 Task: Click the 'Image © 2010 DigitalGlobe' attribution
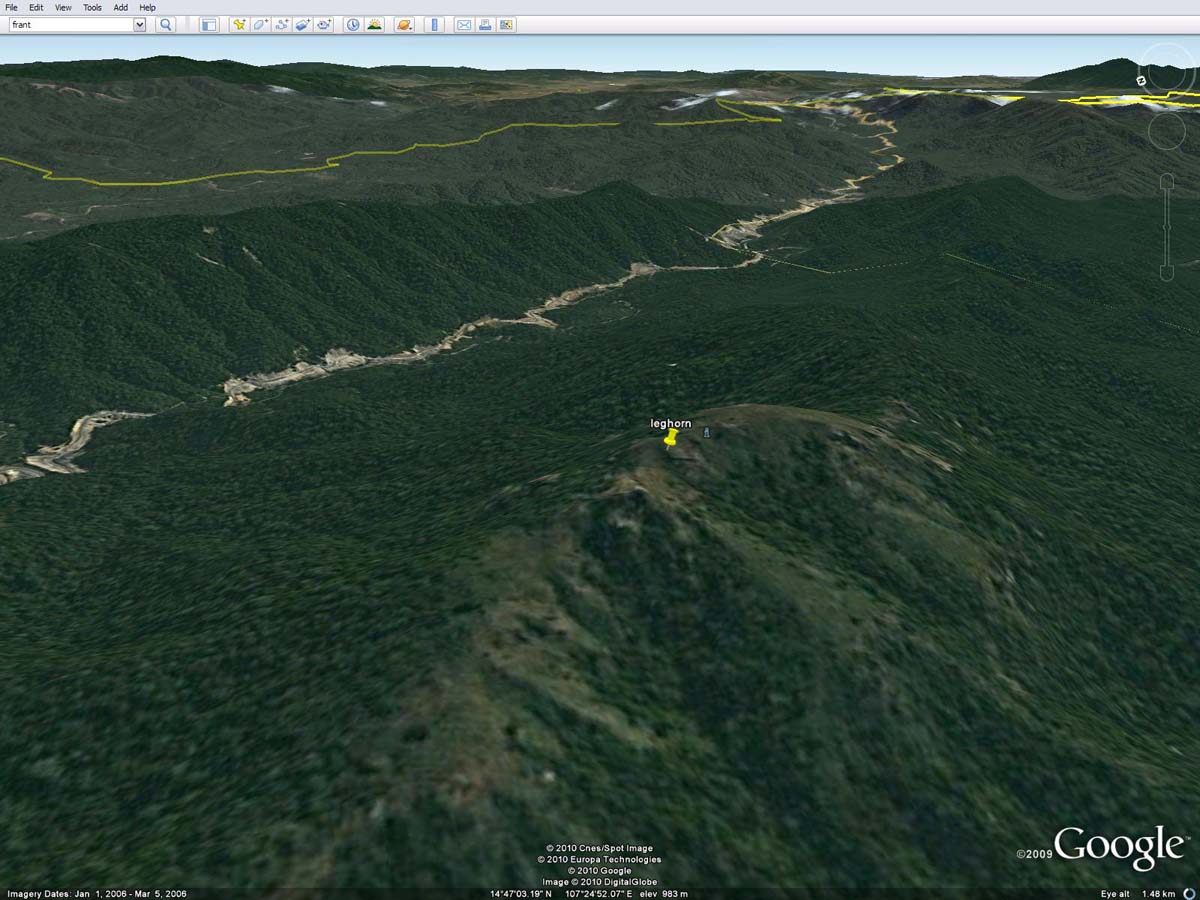click(599, 882)
